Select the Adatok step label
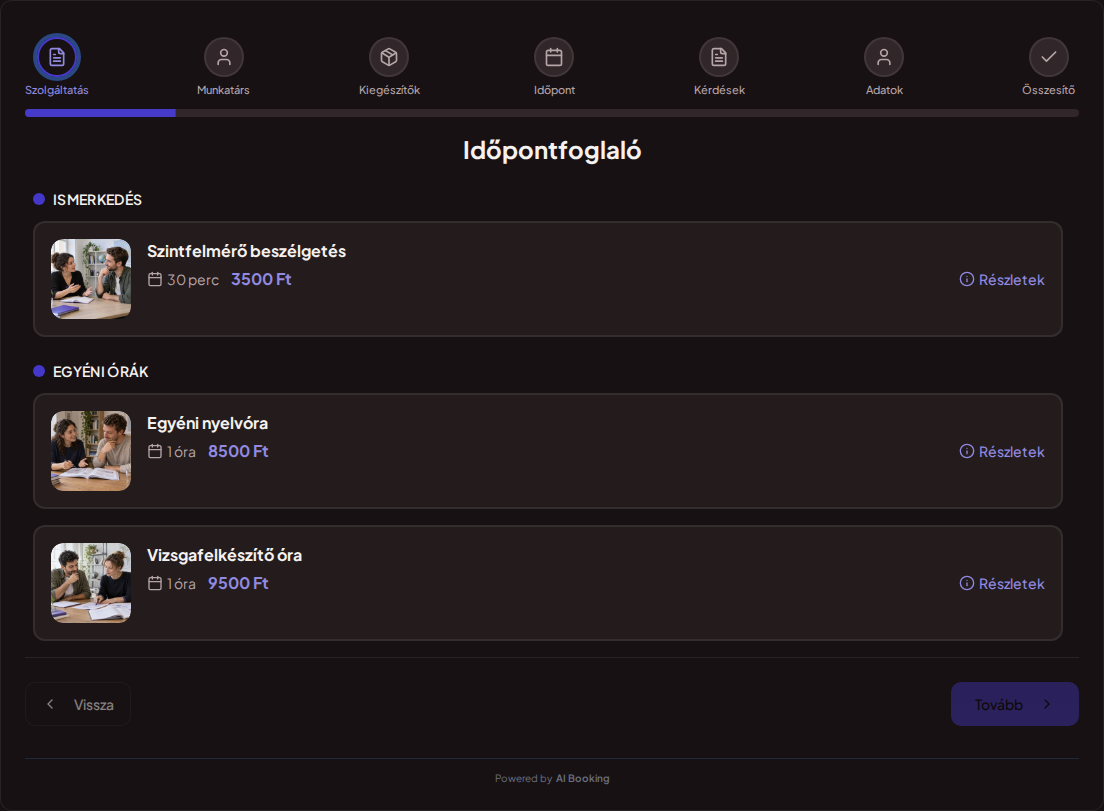This screenshot has width=1104, height=811. [884, 90]
